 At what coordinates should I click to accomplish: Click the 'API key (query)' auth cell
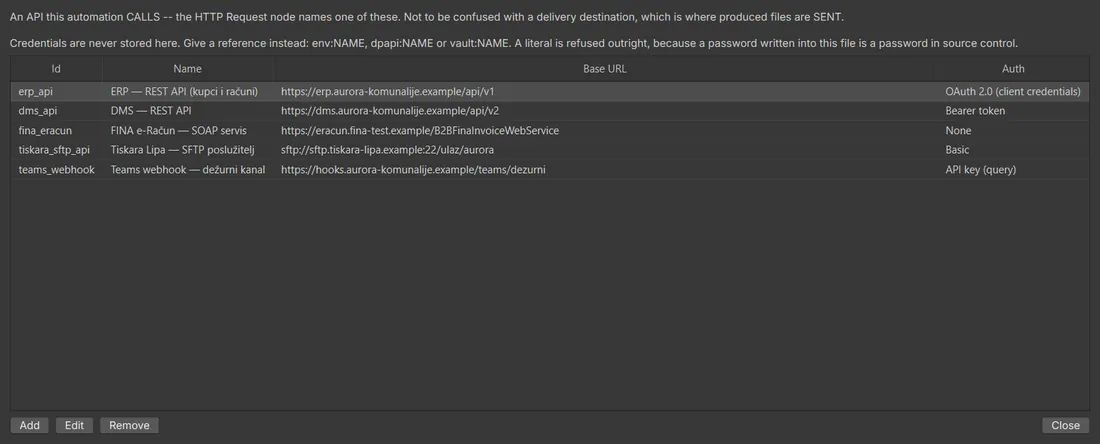pos(1013,170)
